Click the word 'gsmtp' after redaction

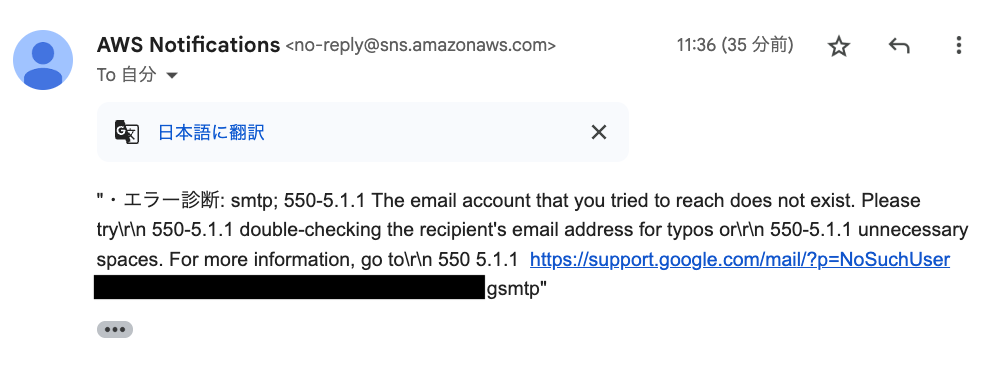click(x=514, y=290)
